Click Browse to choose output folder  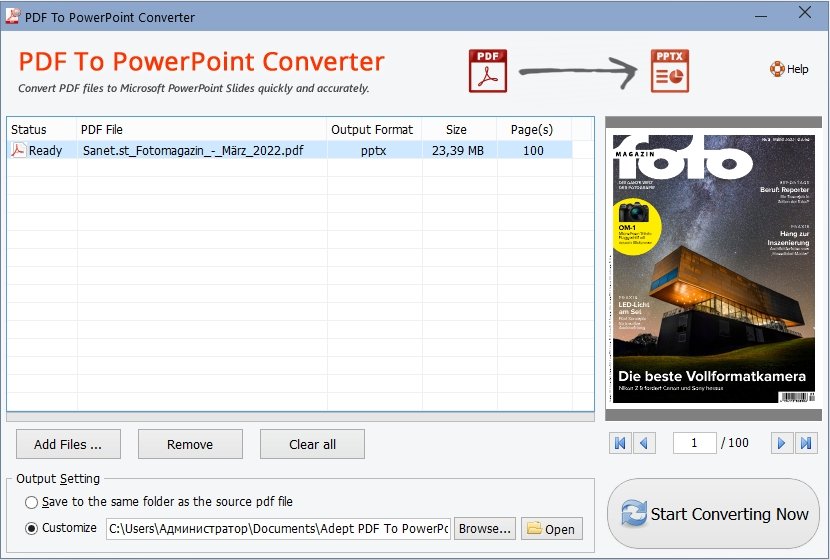tap(485, 529)
